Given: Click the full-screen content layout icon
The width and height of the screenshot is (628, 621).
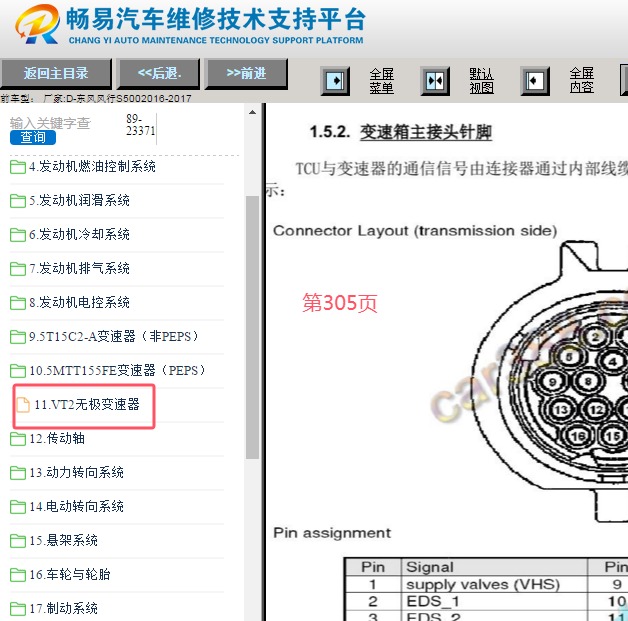Looking at the screenshot, I should [x=535, y=81].
